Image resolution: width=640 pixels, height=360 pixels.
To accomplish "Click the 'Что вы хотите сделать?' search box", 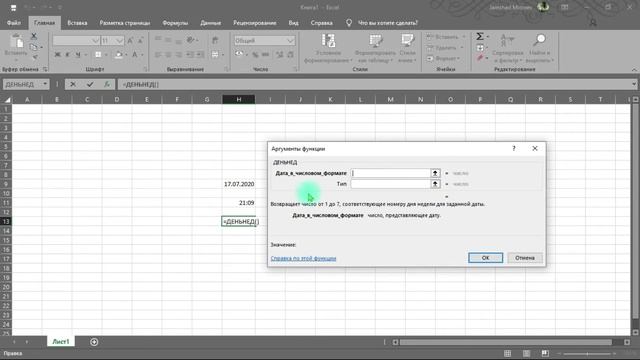I will pyautogui.click(x=388, y=23).
